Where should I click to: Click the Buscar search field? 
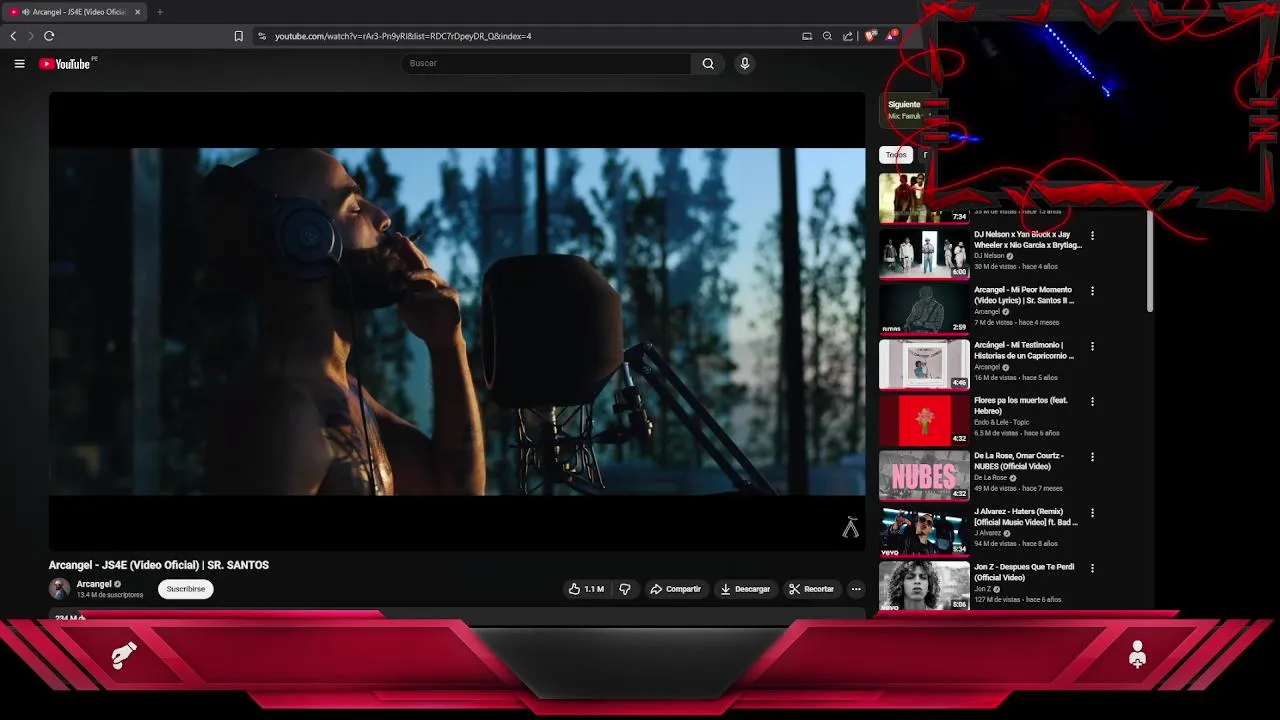546,64
